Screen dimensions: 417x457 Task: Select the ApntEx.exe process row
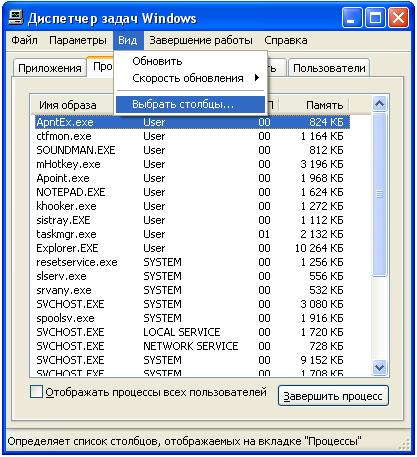point(192,122)
